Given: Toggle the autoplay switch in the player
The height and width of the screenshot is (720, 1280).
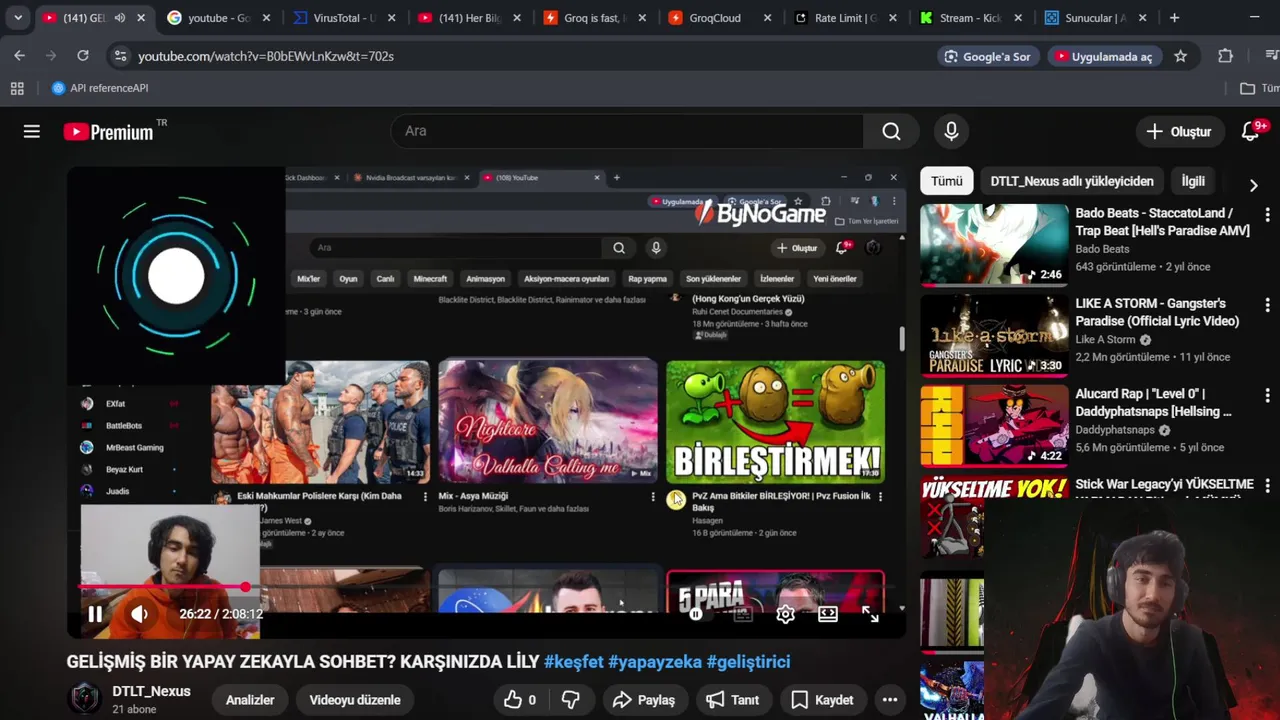Looking at the screenshot, I should (697, 614).
